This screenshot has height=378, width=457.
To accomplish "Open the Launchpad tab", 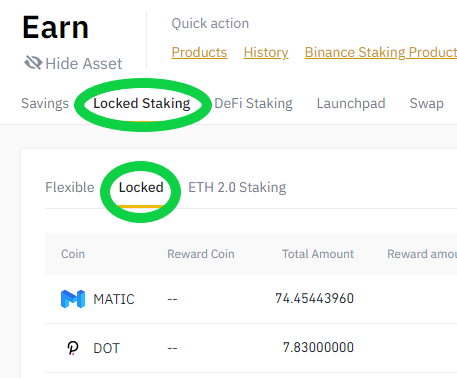I will pyautogui.click(x=351, y=103).
